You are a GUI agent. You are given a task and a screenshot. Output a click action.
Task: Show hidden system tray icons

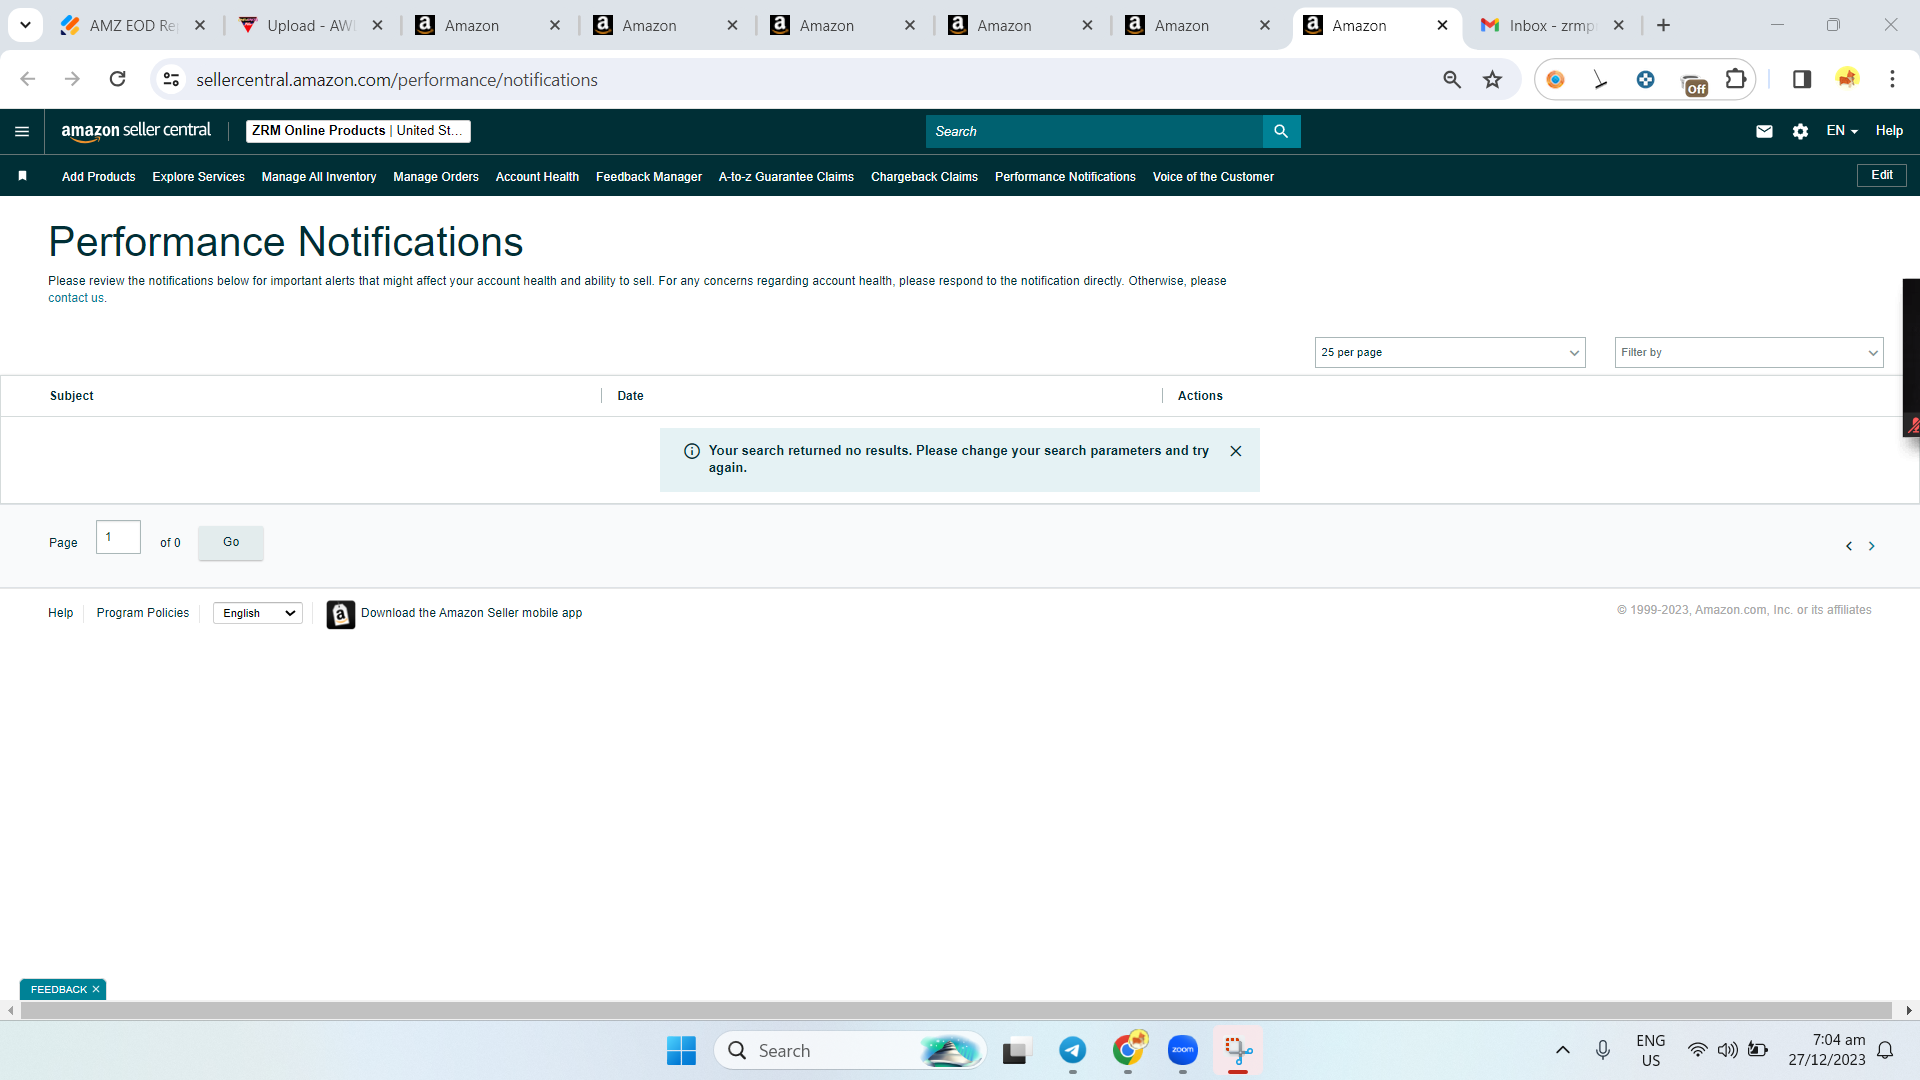(x=1563, y=1050)
